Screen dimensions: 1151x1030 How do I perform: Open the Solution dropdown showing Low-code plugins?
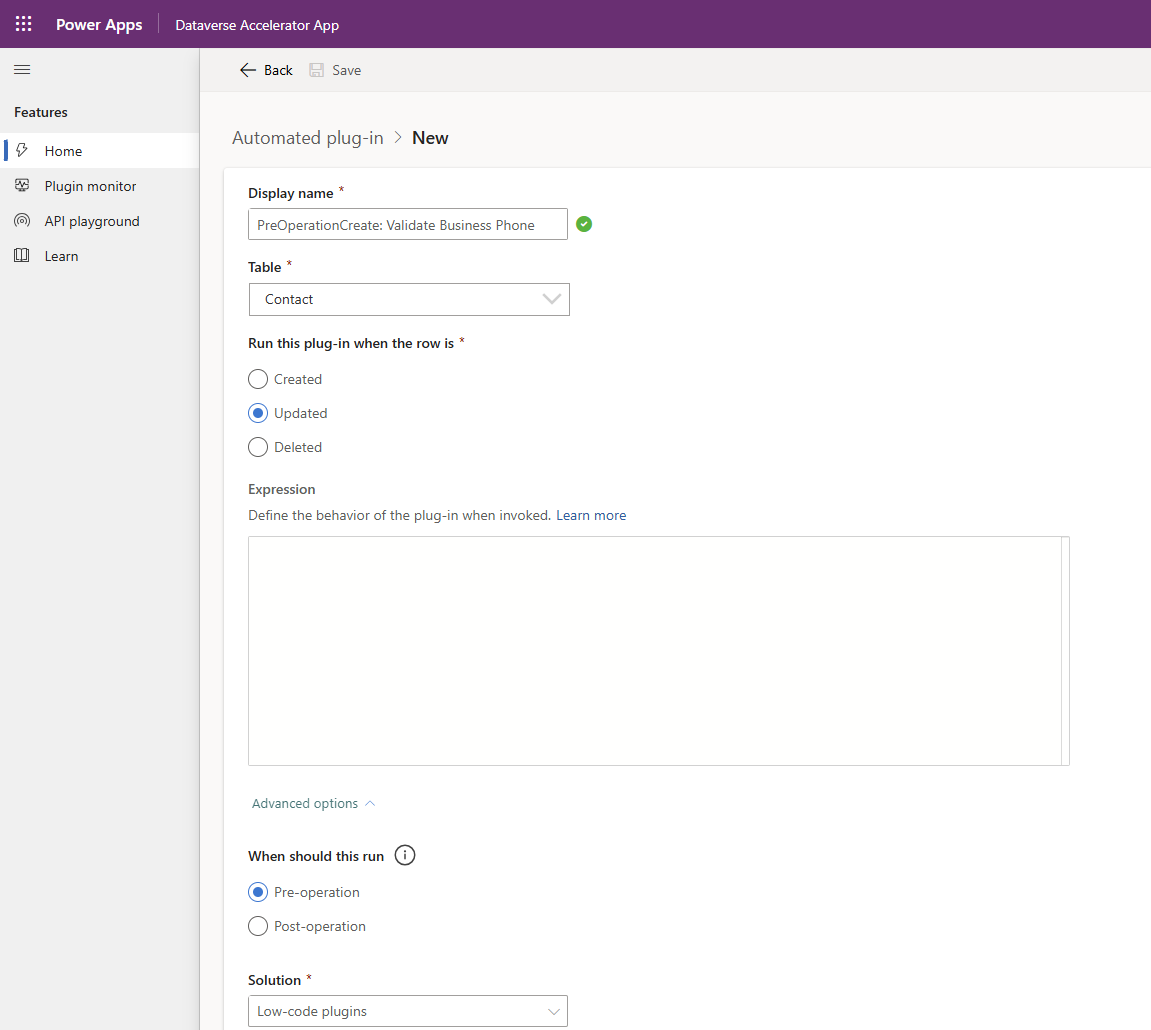tap(407, 1011)
